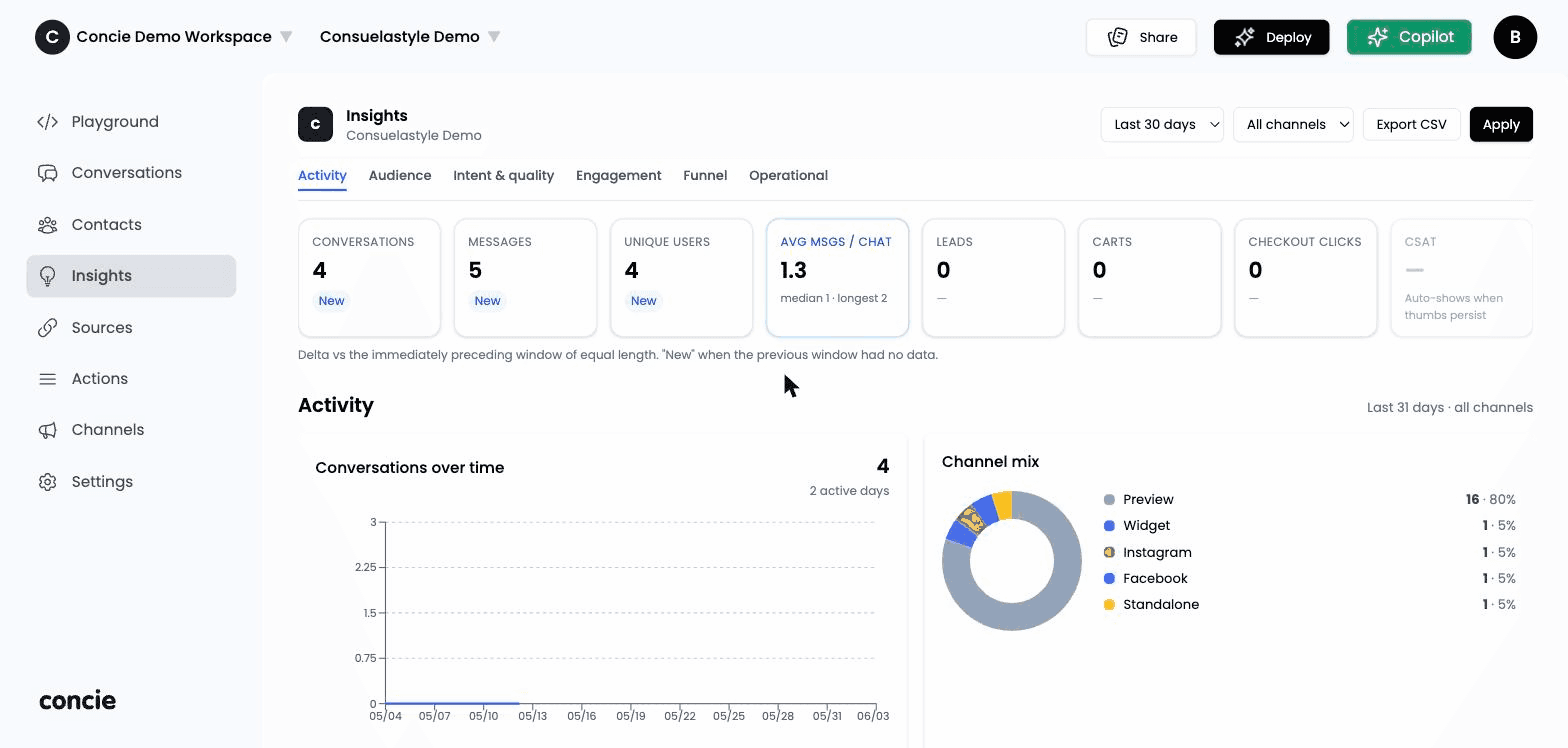Open Settings in the sidebar
This screenshot has height=748, width=1568.
click(131, 482)
